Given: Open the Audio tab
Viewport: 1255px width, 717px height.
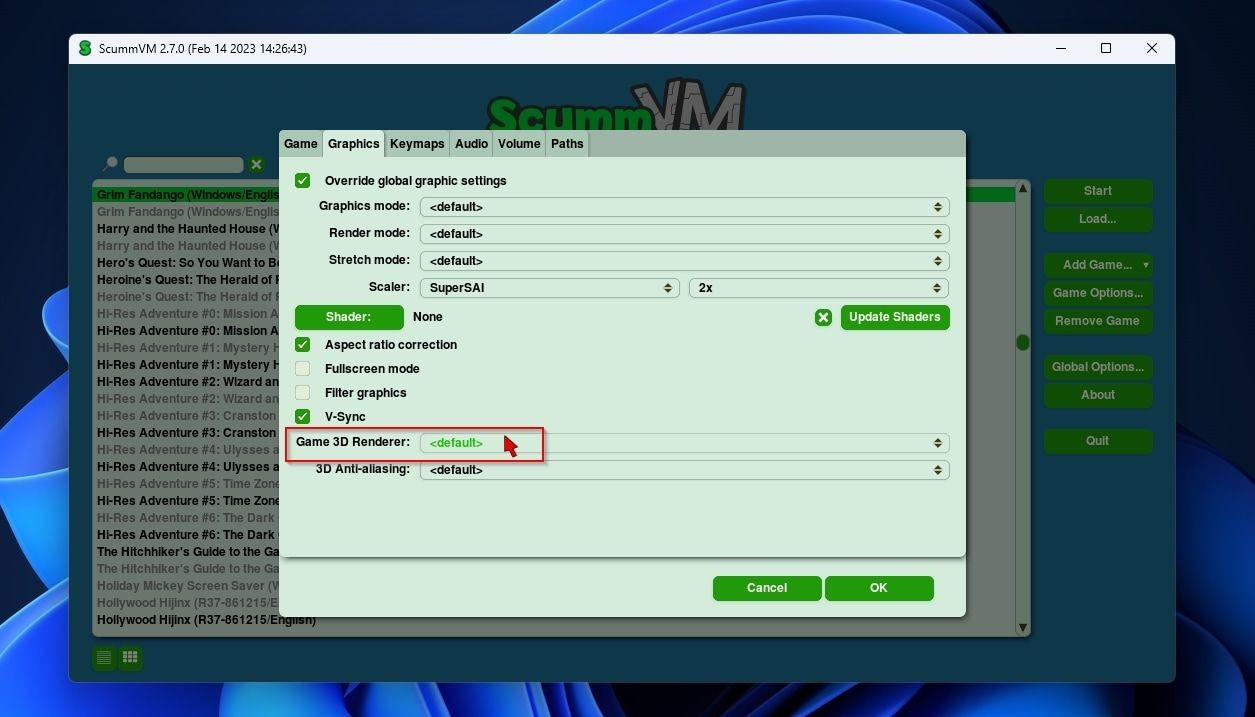Looking at the screenshot, I should (471, 144).
